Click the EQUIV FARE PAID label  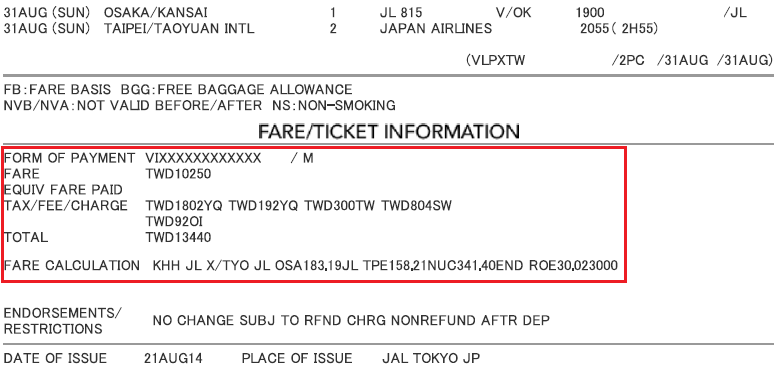(x=63, y=190)
